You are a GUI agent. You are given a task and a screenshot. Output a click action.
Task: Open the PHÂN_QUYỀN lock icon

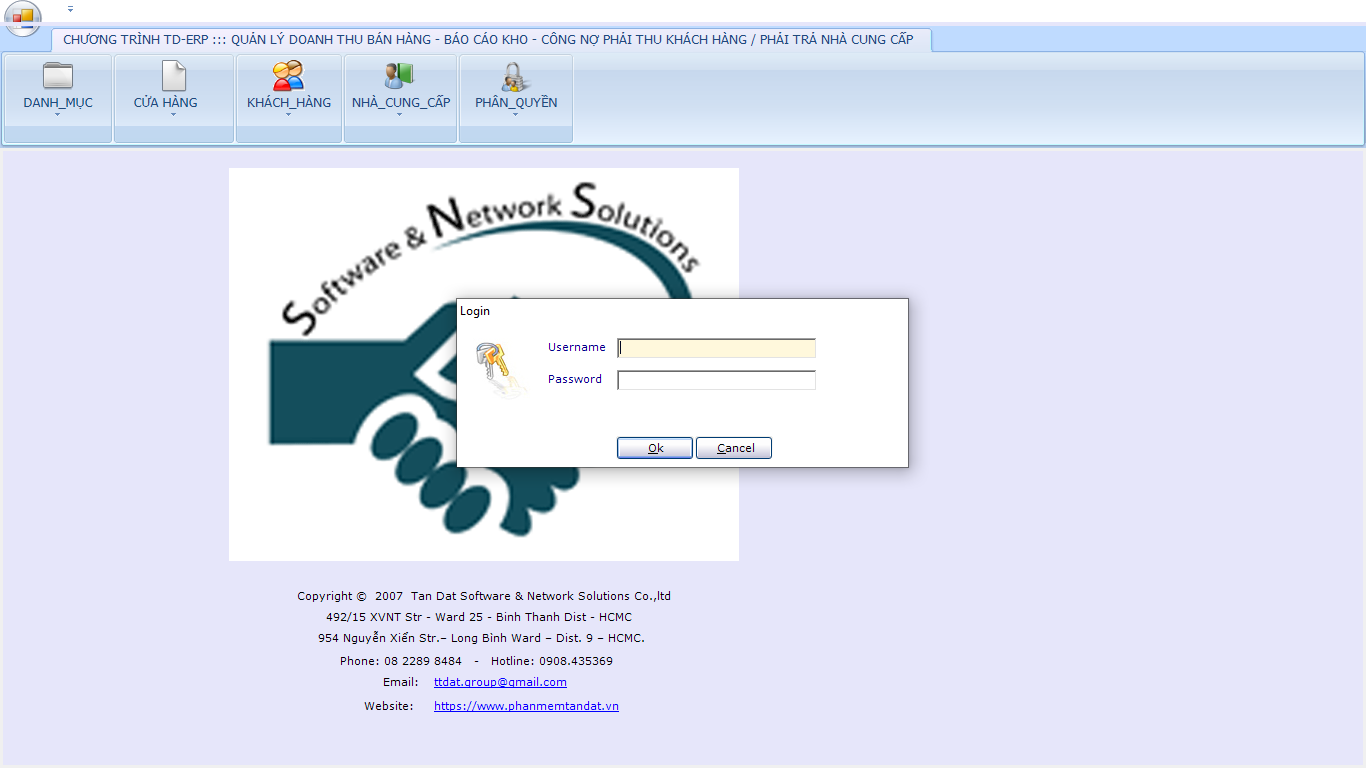[x=515, y=77]
